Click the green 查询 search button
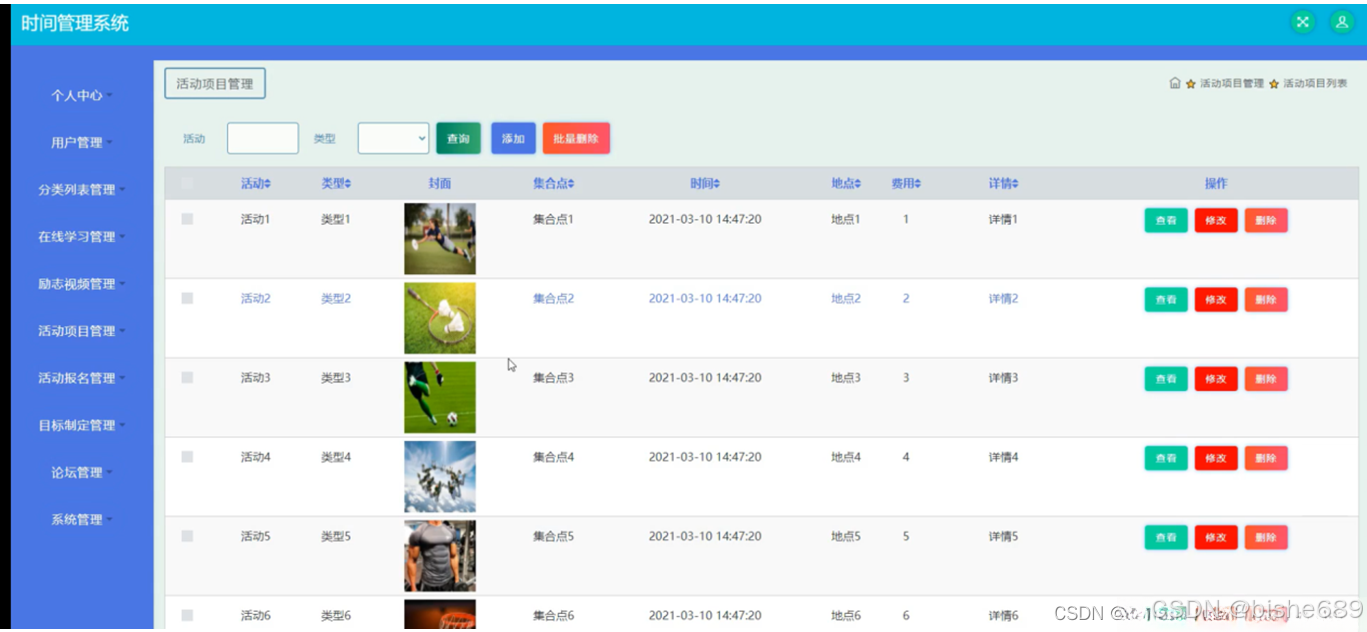 click(458, 139)
